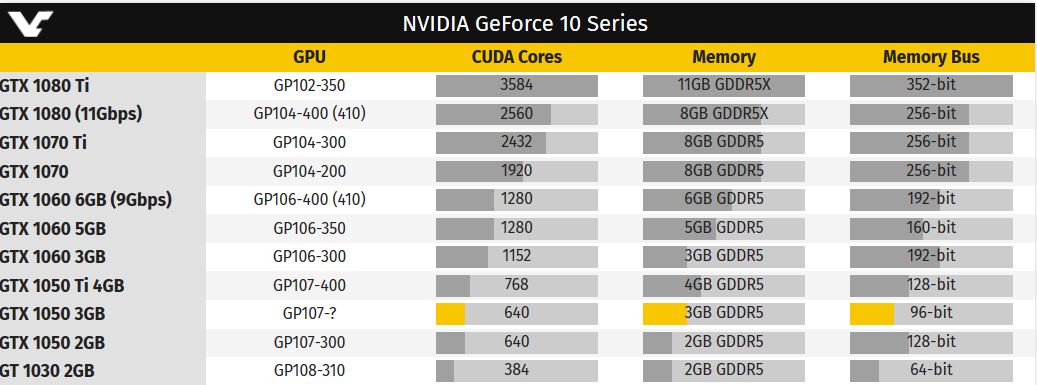Click the GPU column header

[x=310, y=57]
